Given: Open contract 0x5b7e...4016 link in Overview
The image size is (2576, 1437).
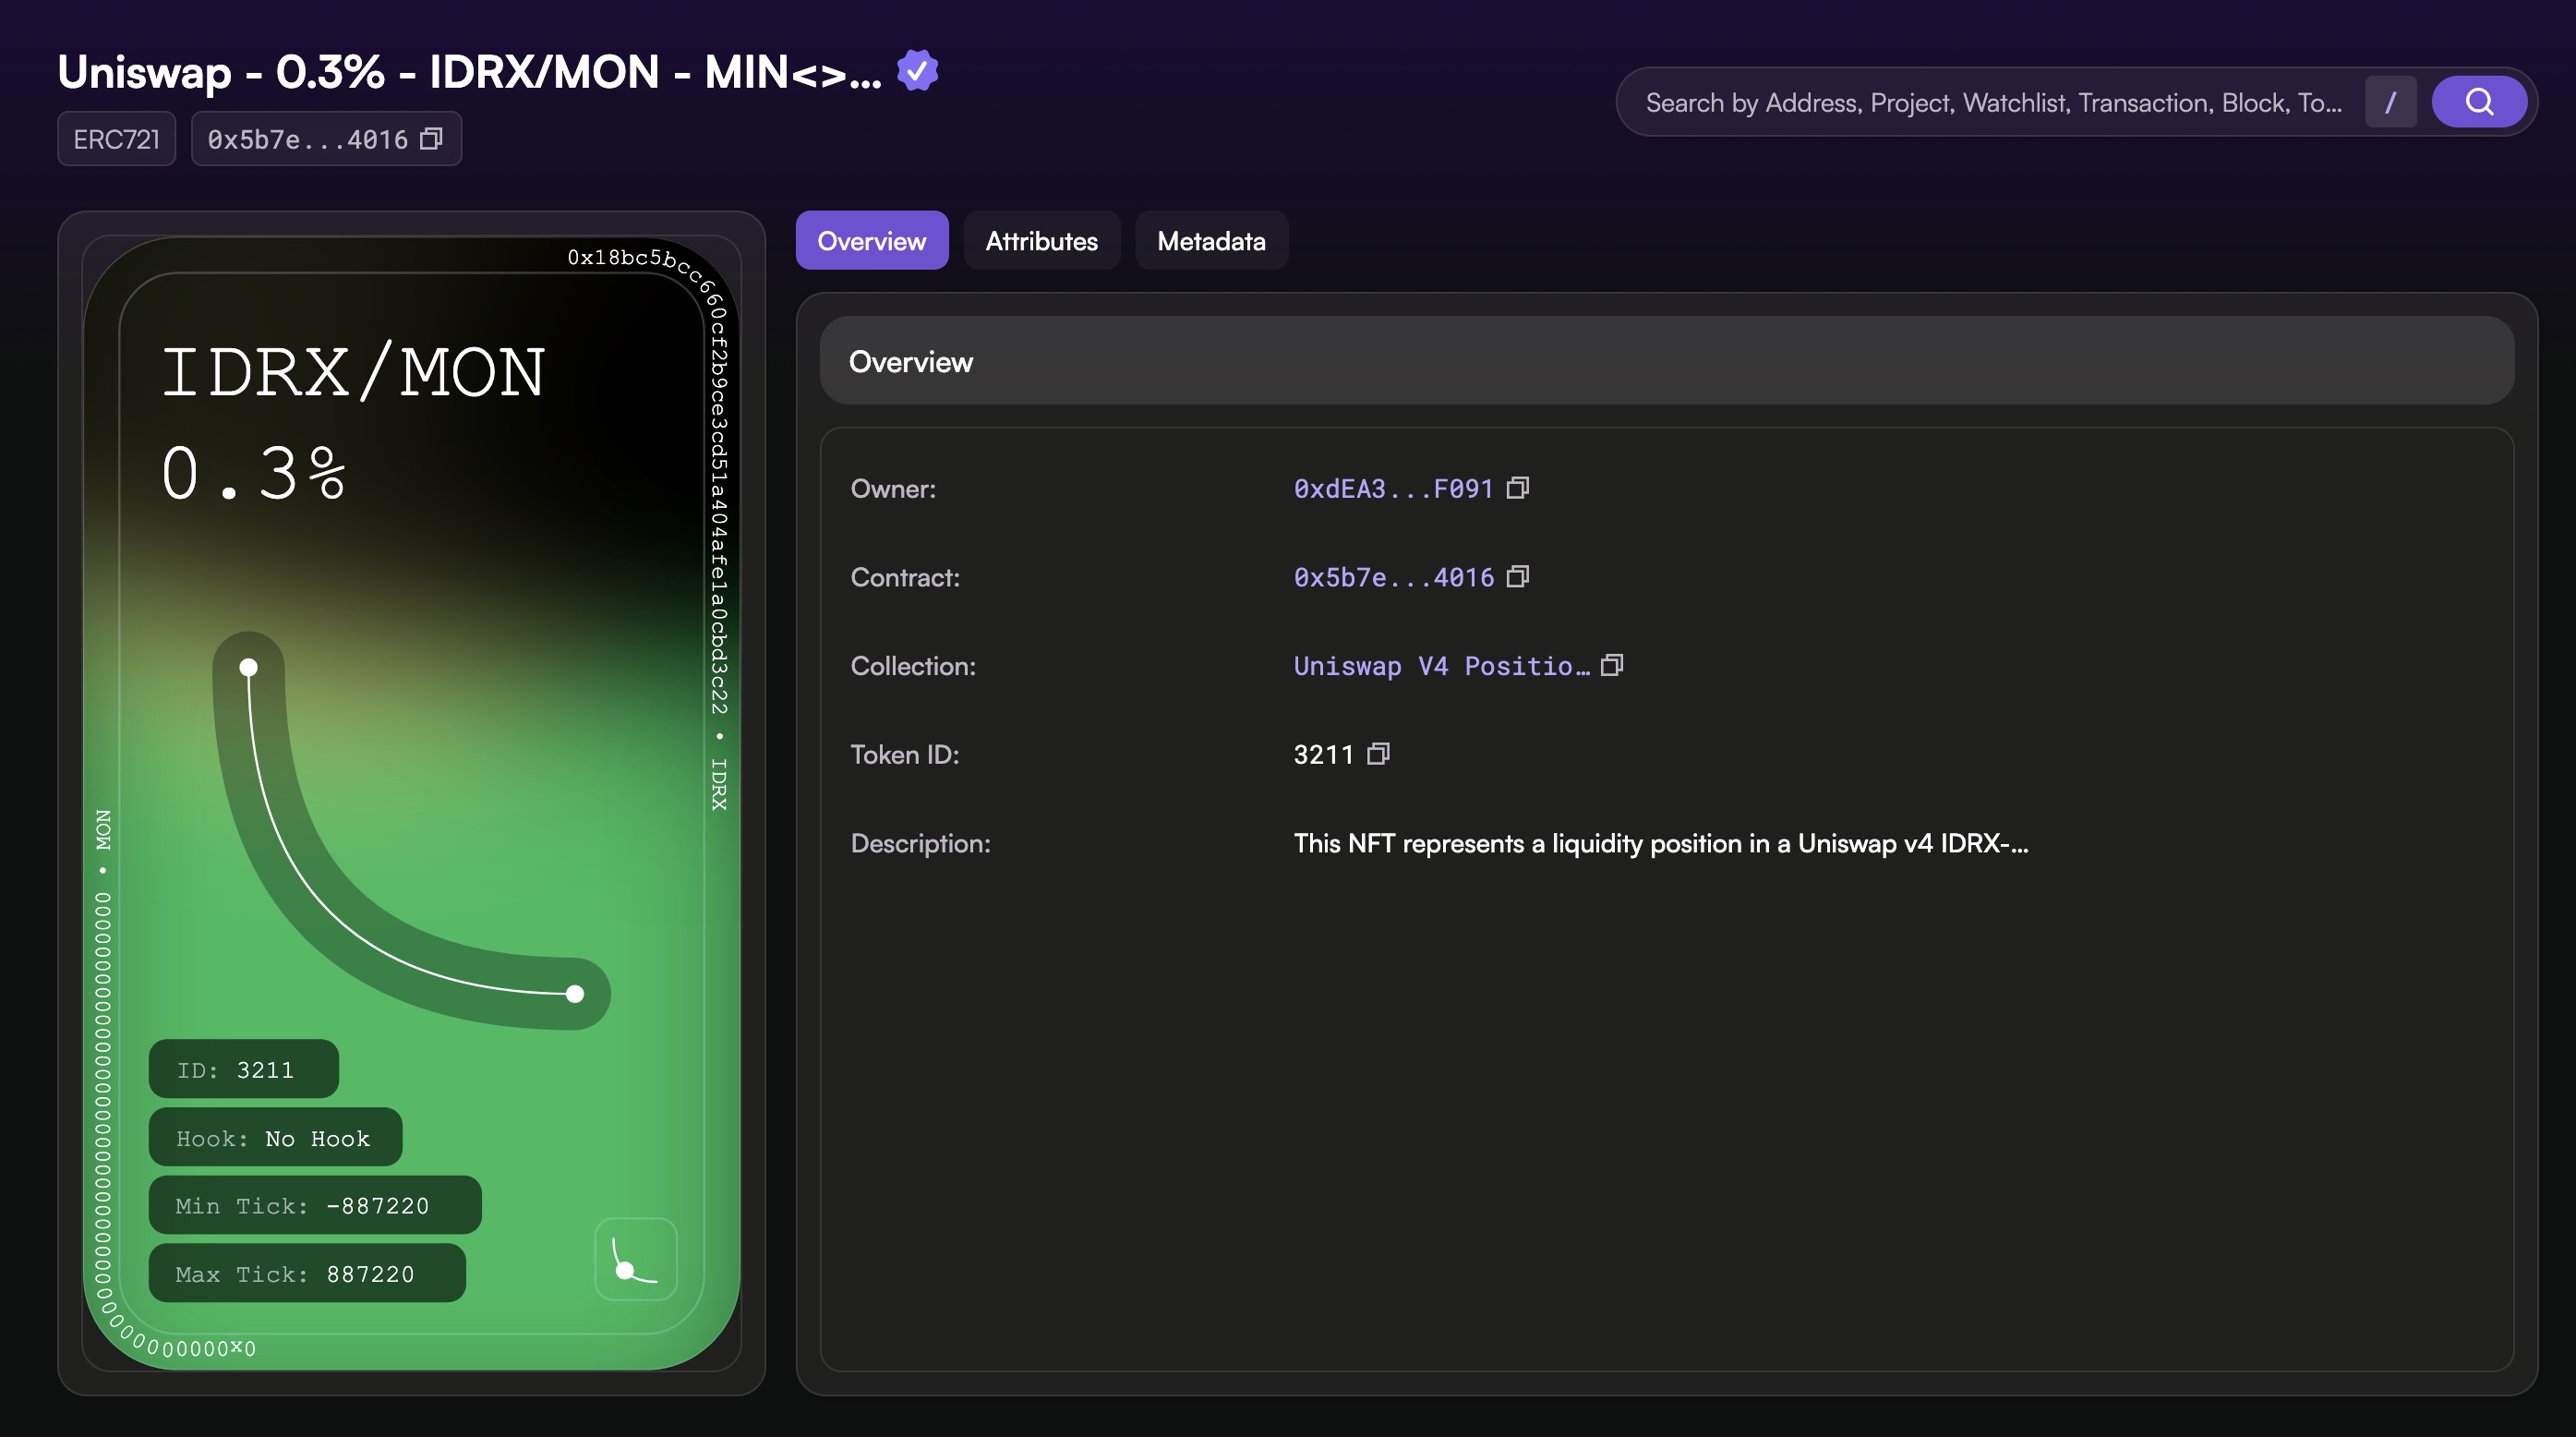Looking at the screenshot, I should pyautogui.click(x=1392, y=578).
